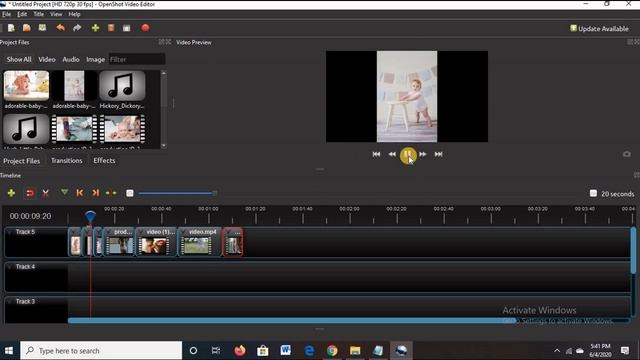The height and width of the screenshot is (360, 640).
Task: Click the pause playback button
Action: [408, 155]
